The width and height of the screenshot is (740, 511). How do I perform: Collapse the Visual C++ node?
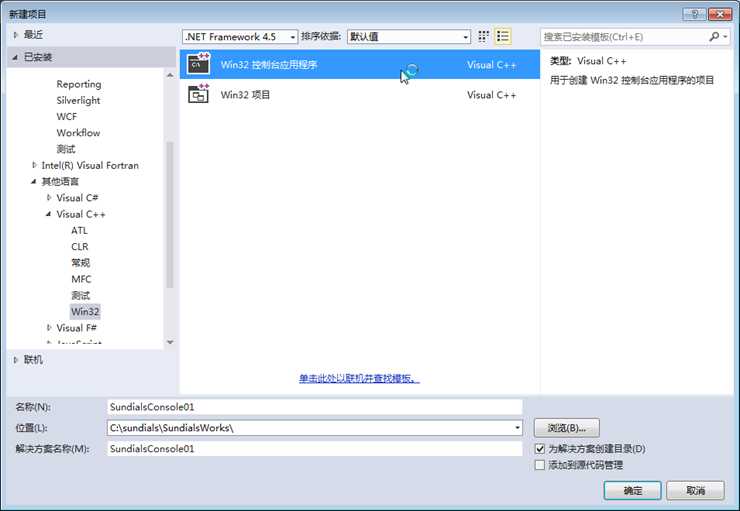pyautogui.click(x=49, y=214)
